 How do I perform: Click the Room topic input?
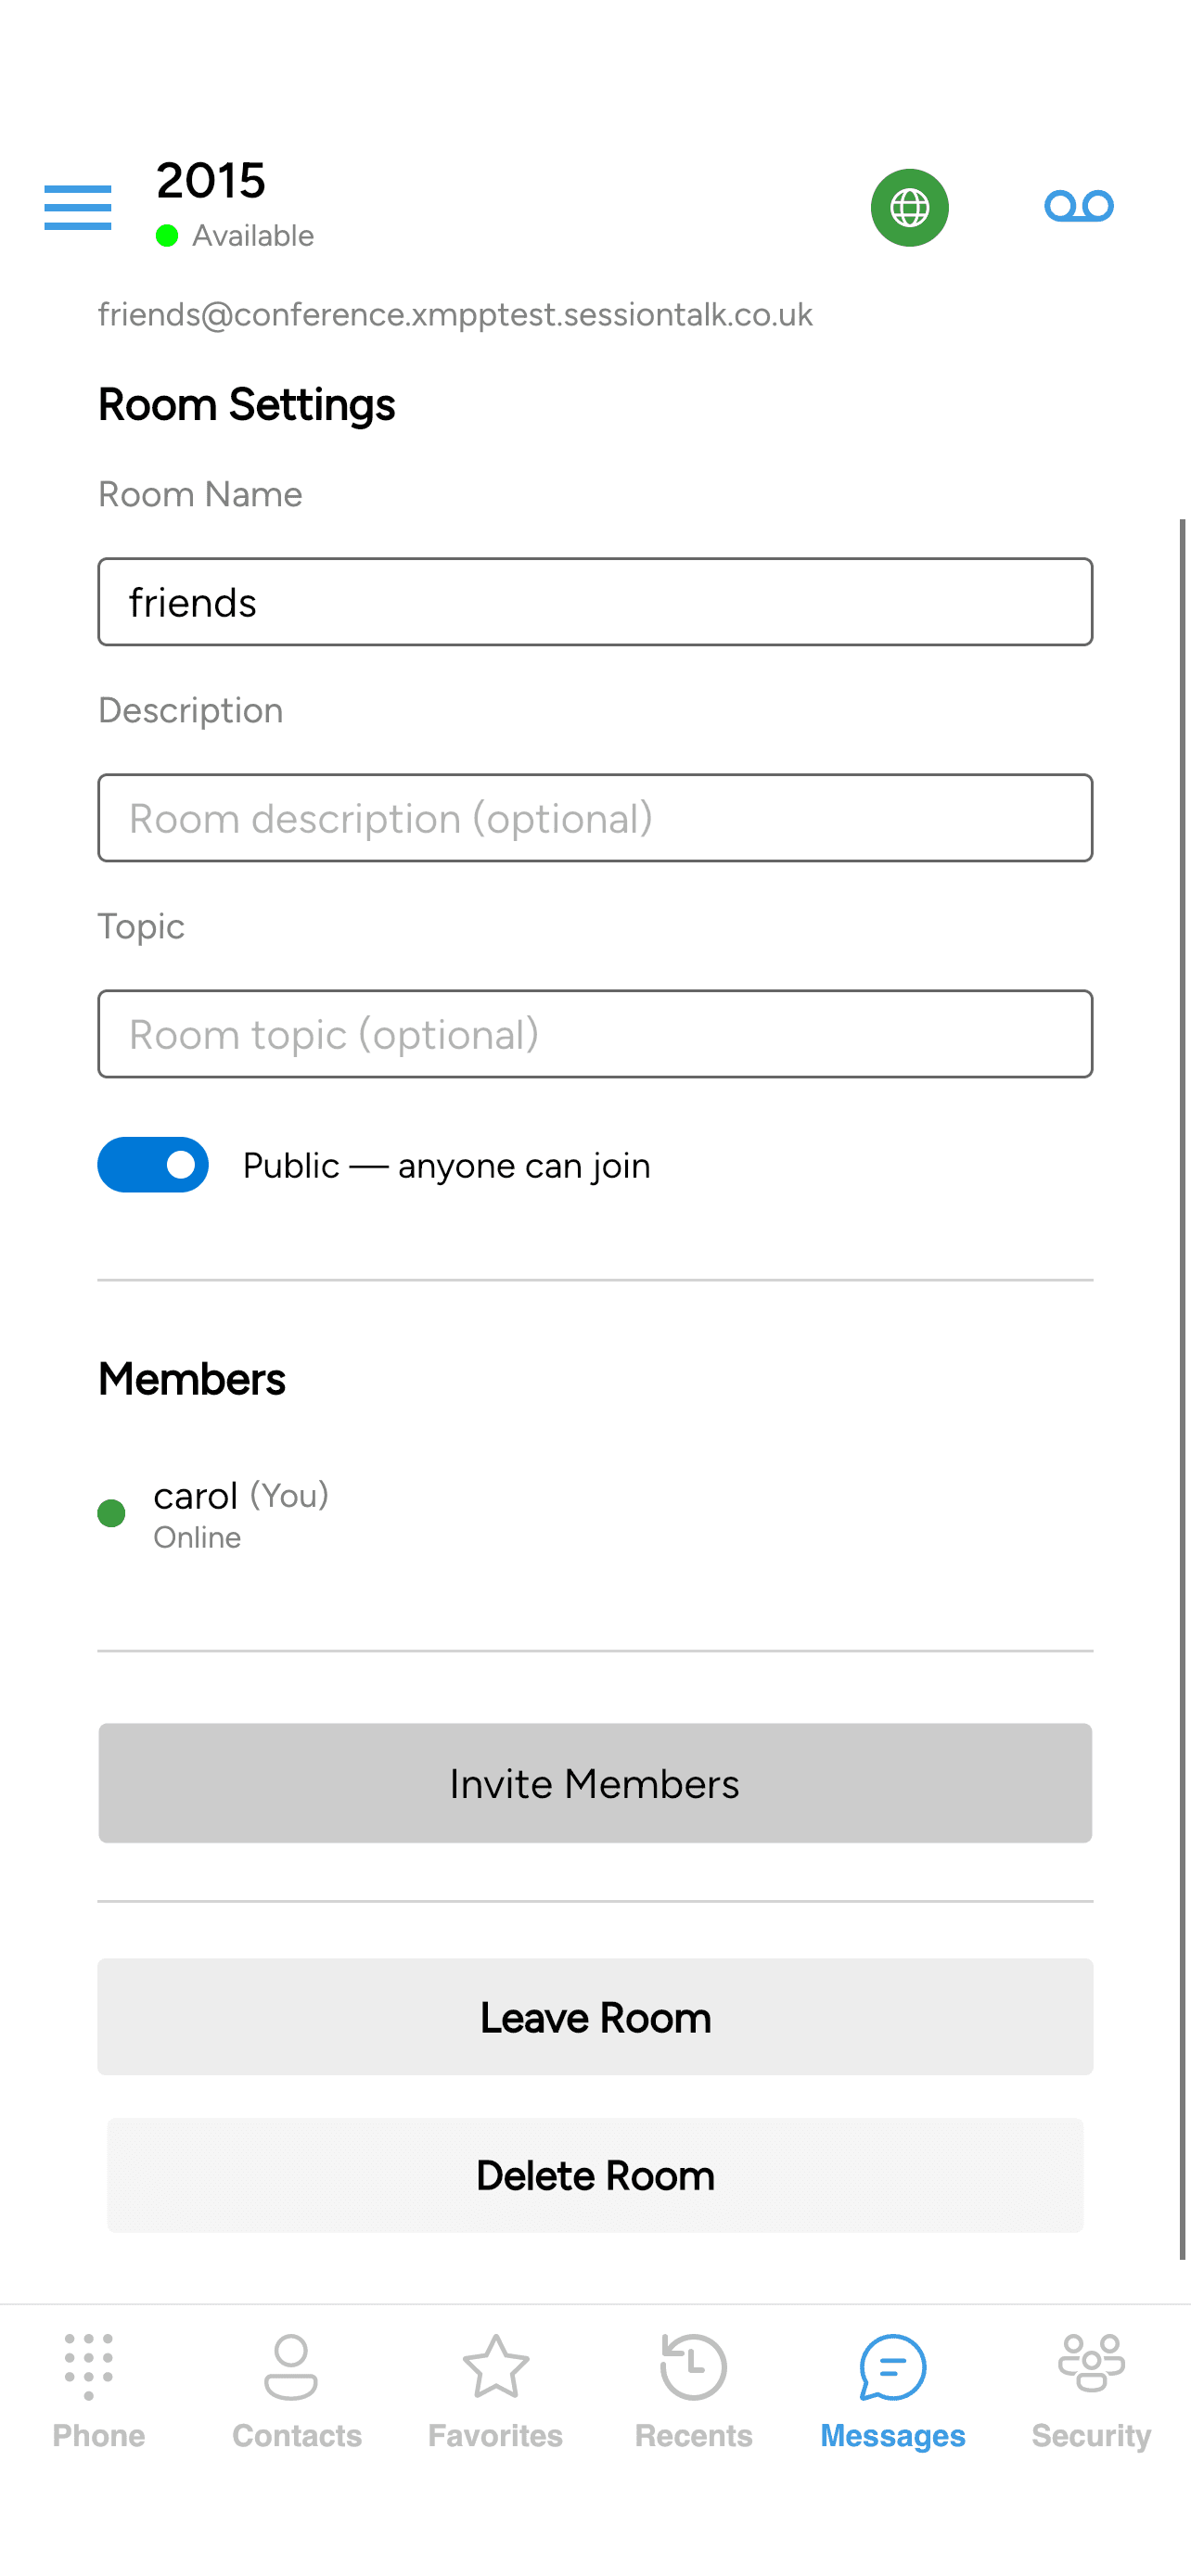tap(595, 1034)
